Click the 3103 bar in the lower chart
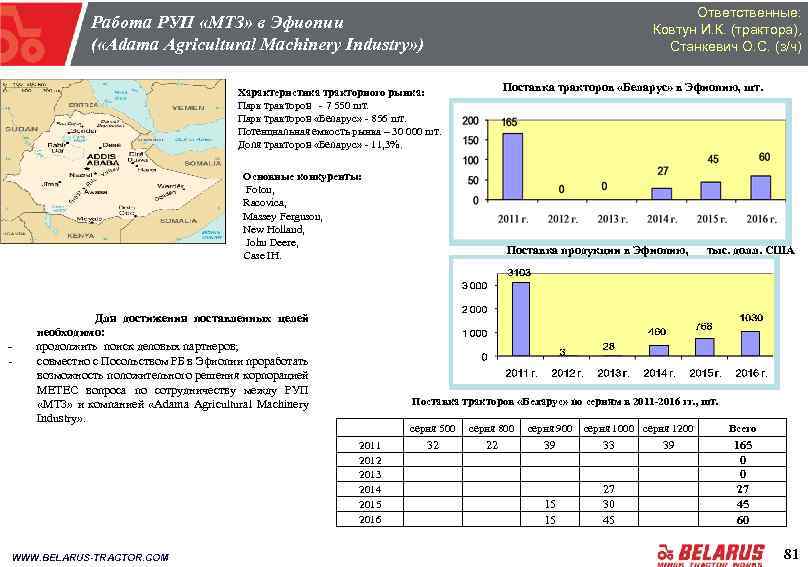 point(521,319)
